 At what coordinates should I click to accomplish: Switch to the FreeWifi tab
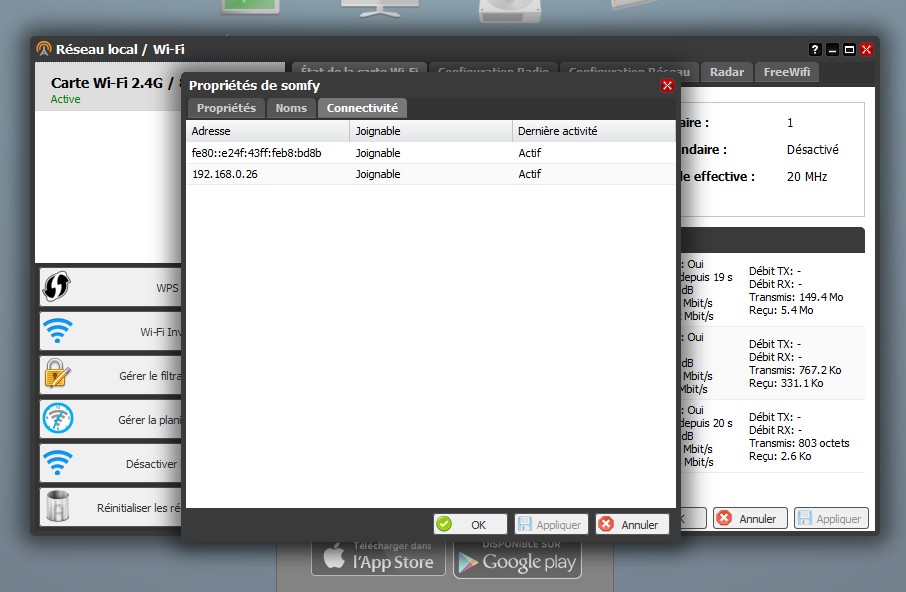788,72
